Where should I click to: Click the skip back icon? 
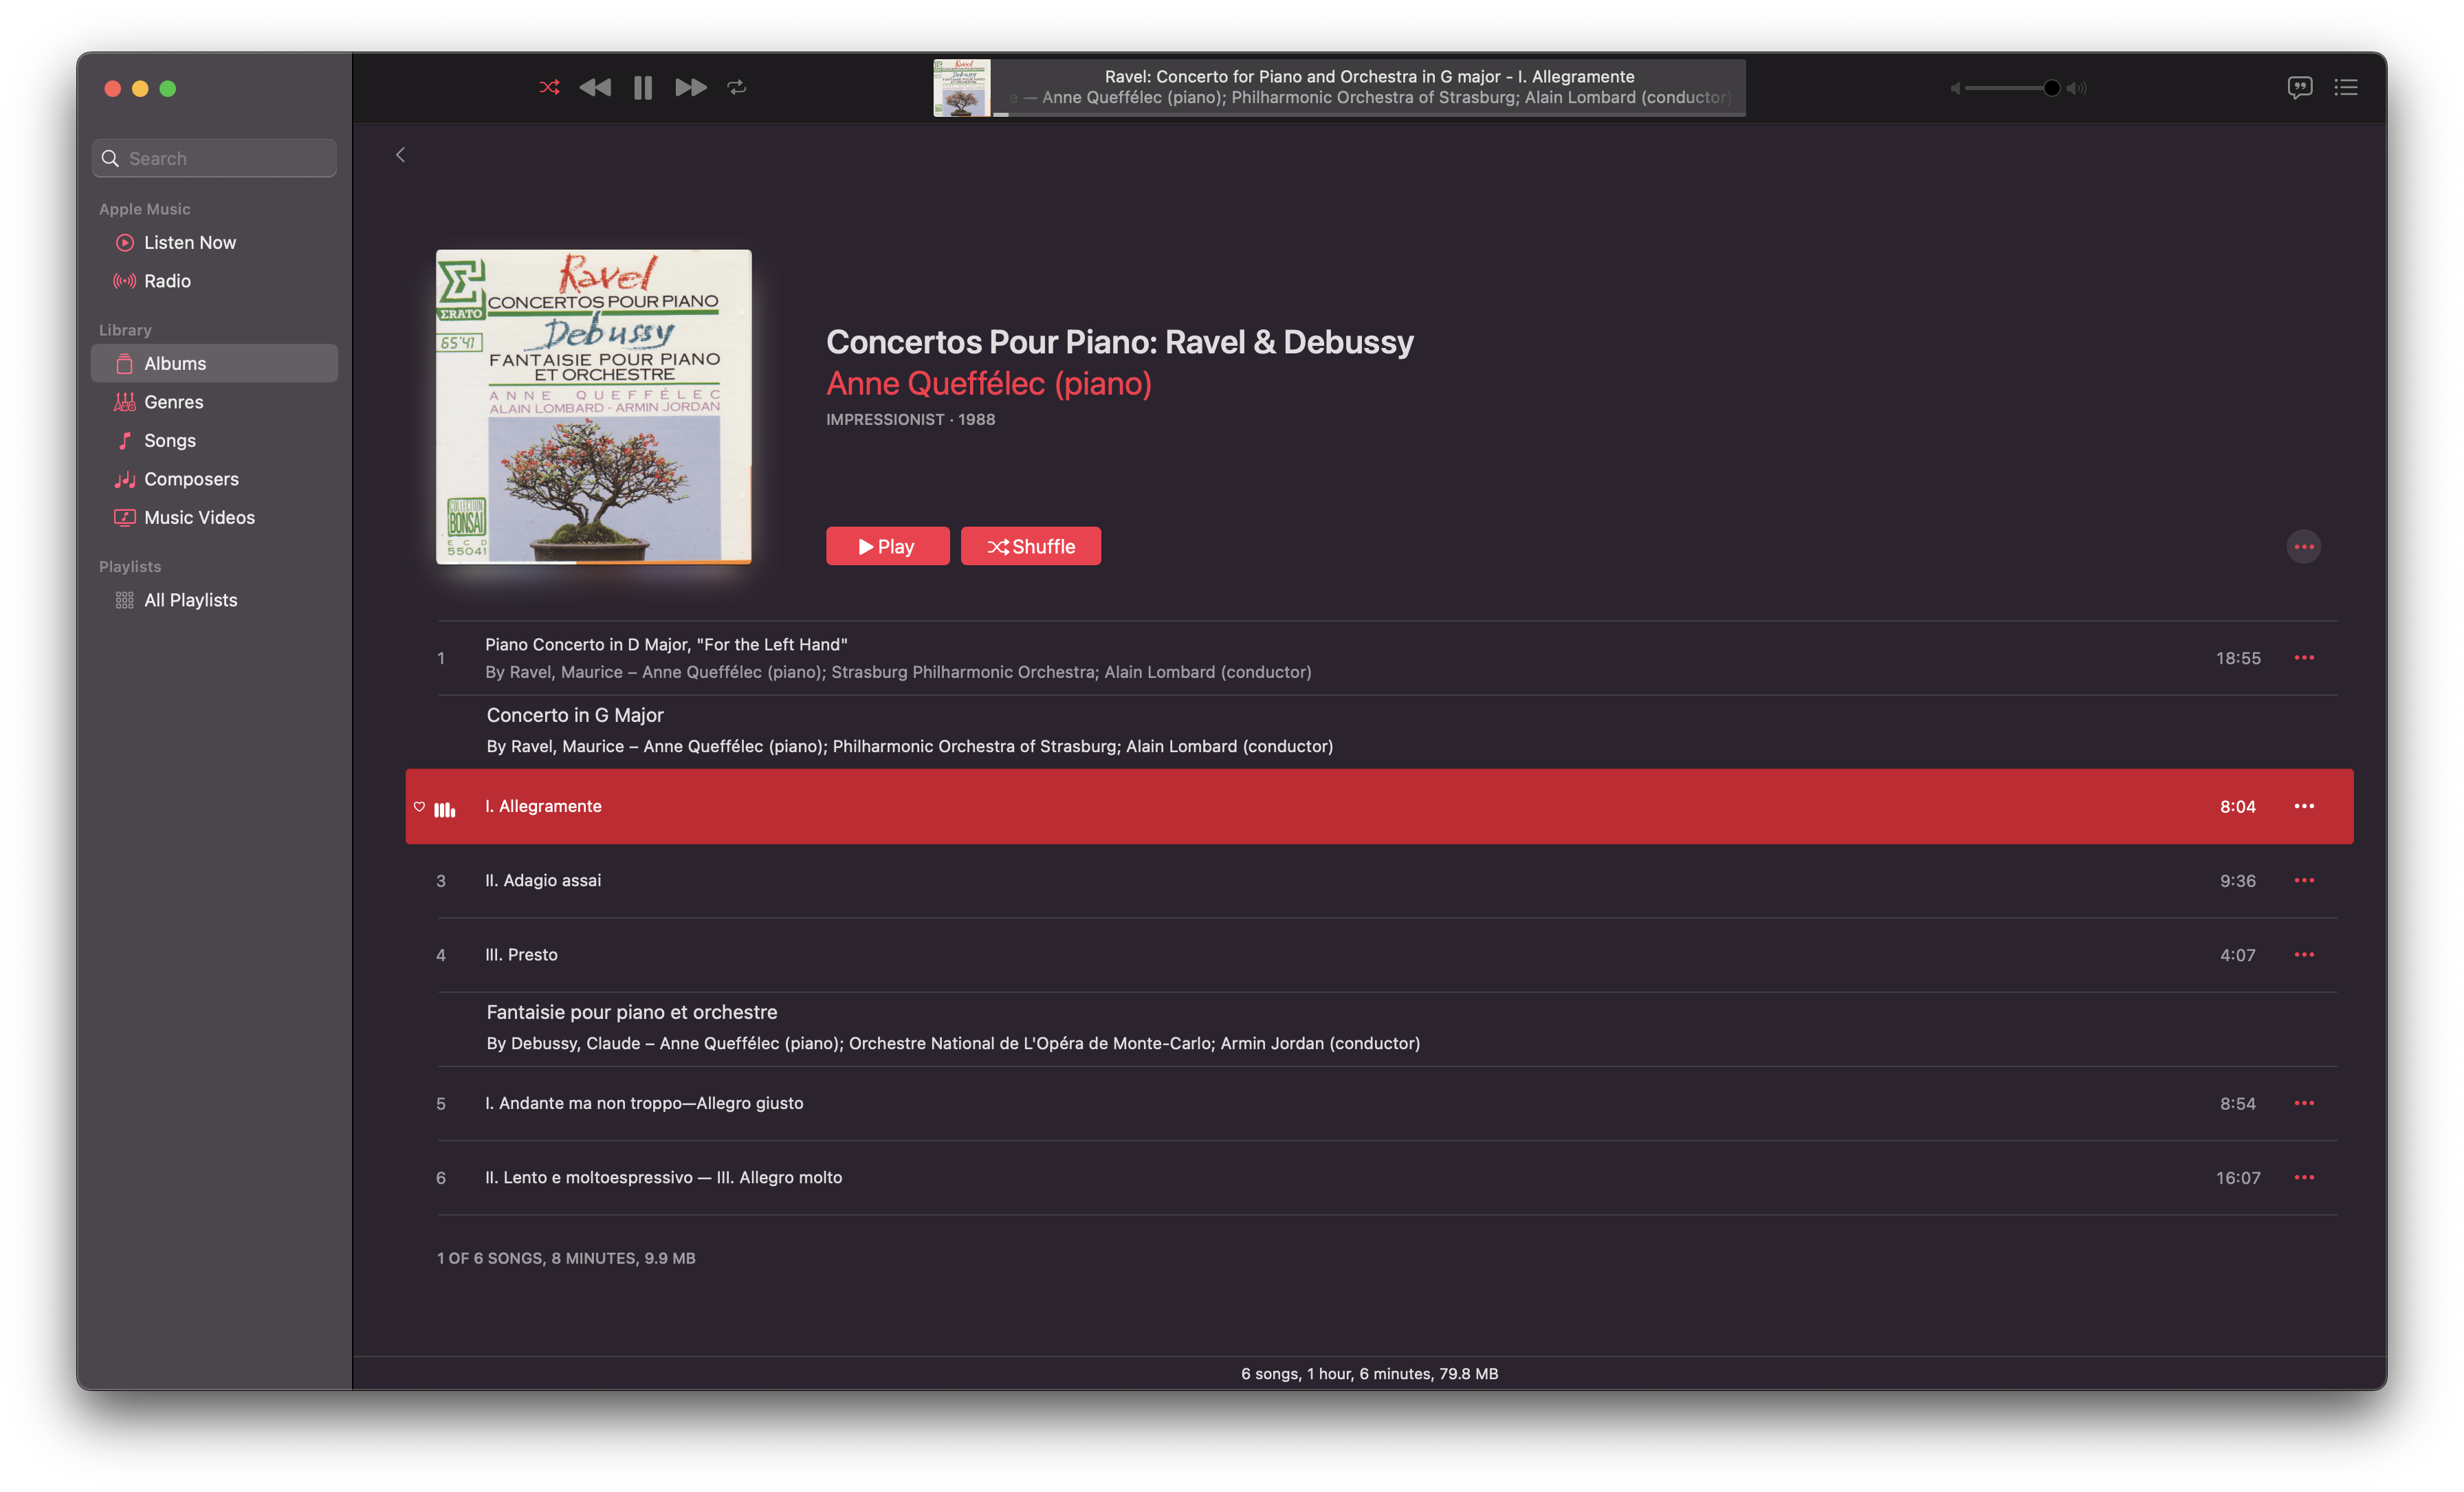(x=593, y=85)
